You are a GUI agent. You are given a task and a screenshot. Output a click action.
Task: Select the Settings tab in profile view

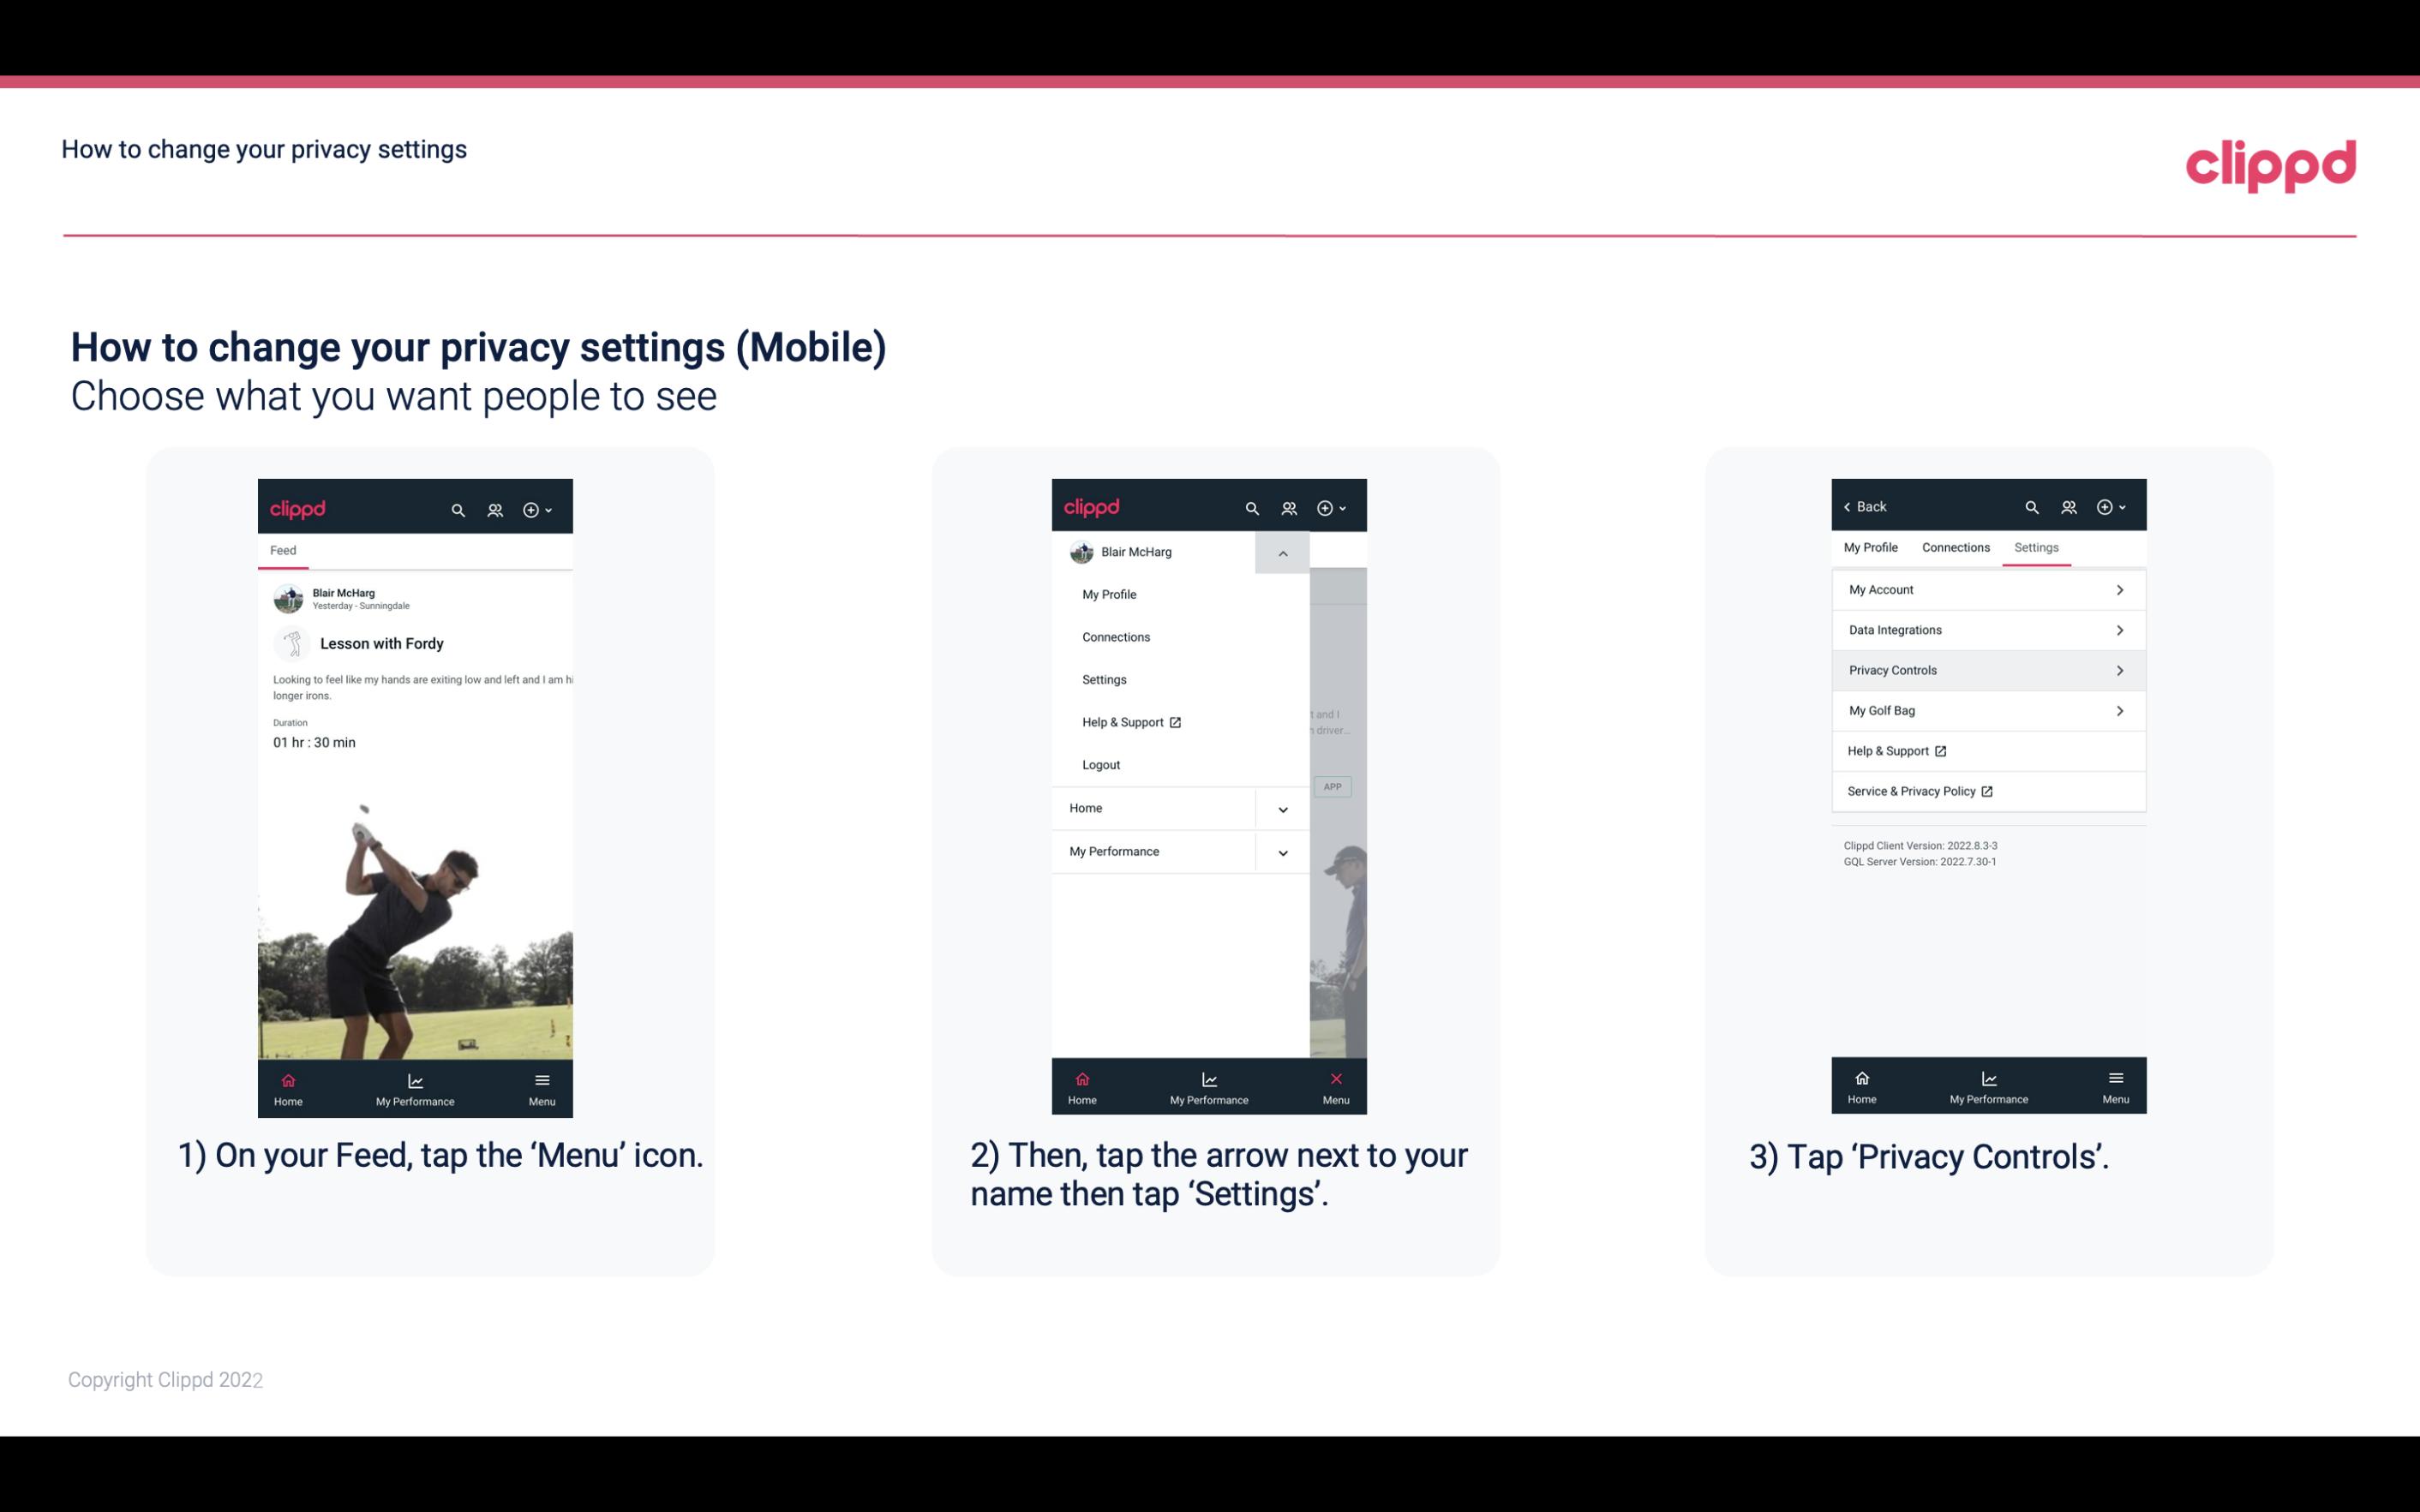[2035, 547]
